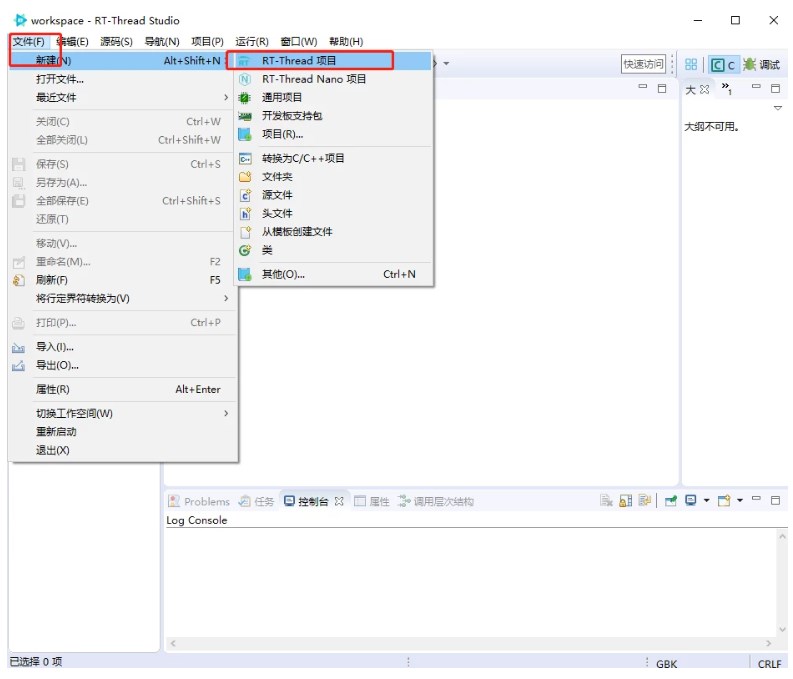Click the green class icon
Viewport: 793px width, 679px height.
coord(245,250)
